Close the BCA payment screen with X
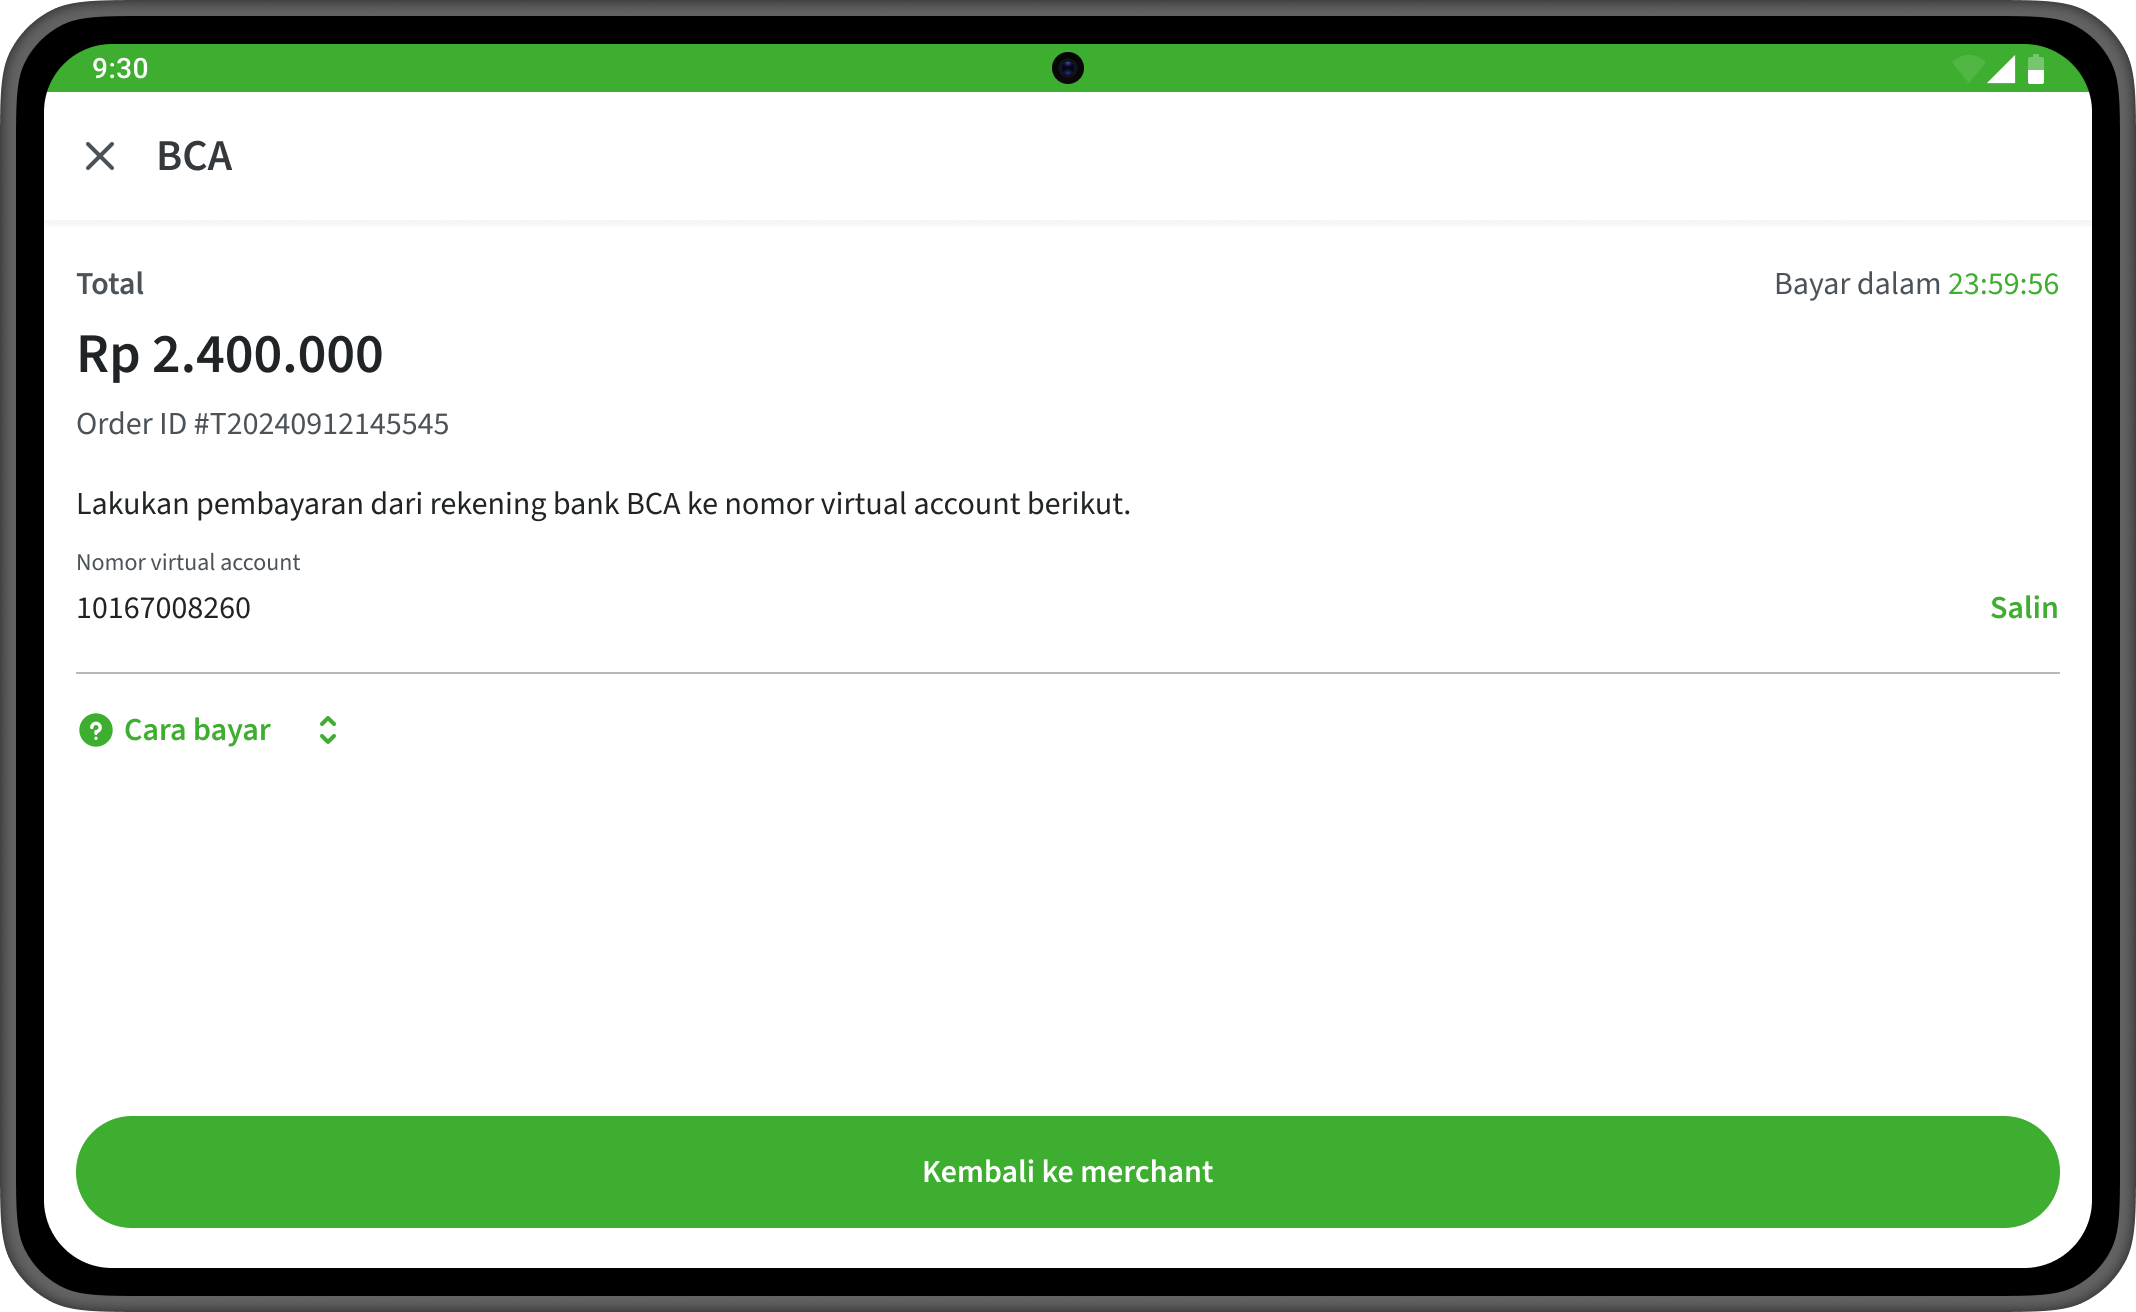The image size is (2136, 1312). pos(100,156)
